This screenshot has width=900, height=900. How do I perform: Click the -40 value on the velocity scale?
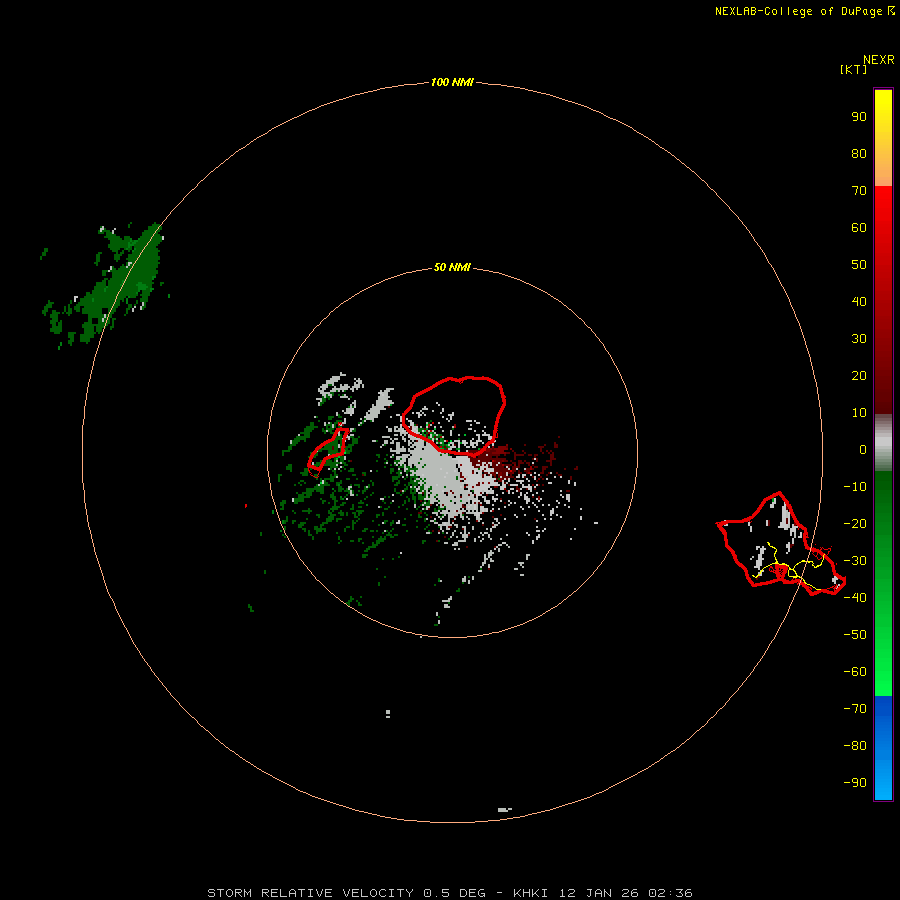coord(855,598)
